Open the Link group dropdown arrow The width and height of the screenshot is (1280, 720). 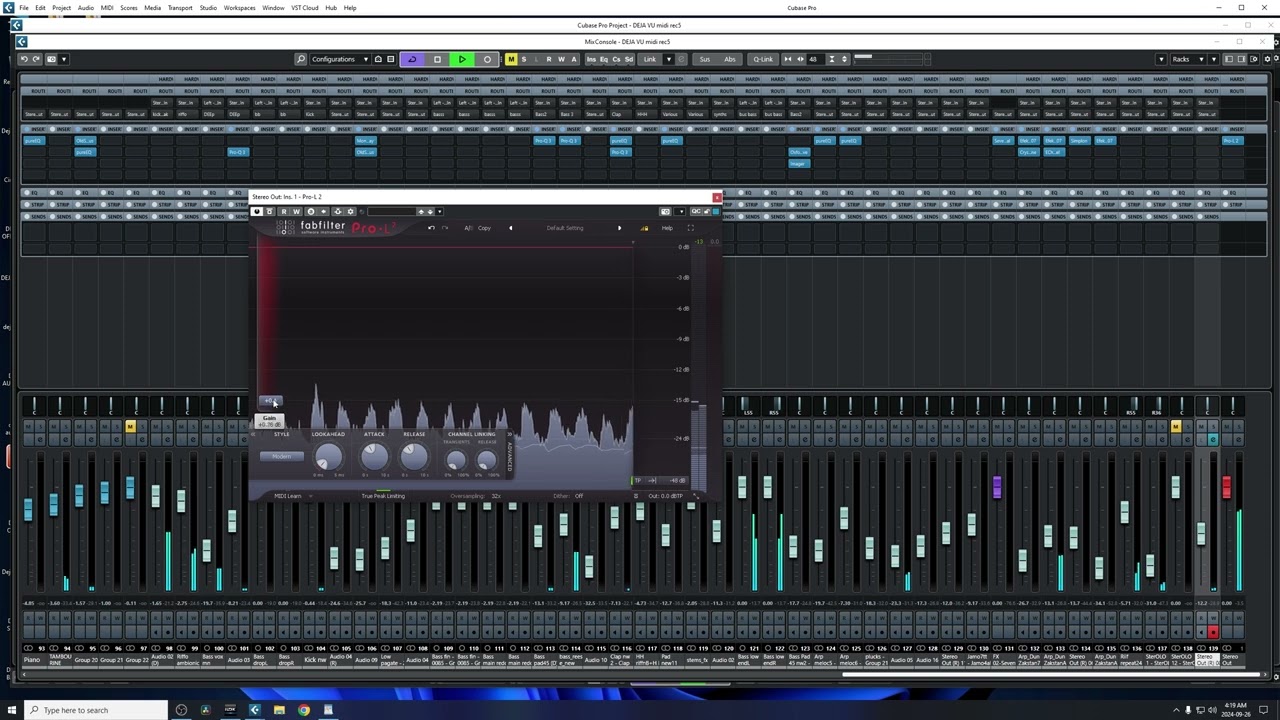(669, 59)
